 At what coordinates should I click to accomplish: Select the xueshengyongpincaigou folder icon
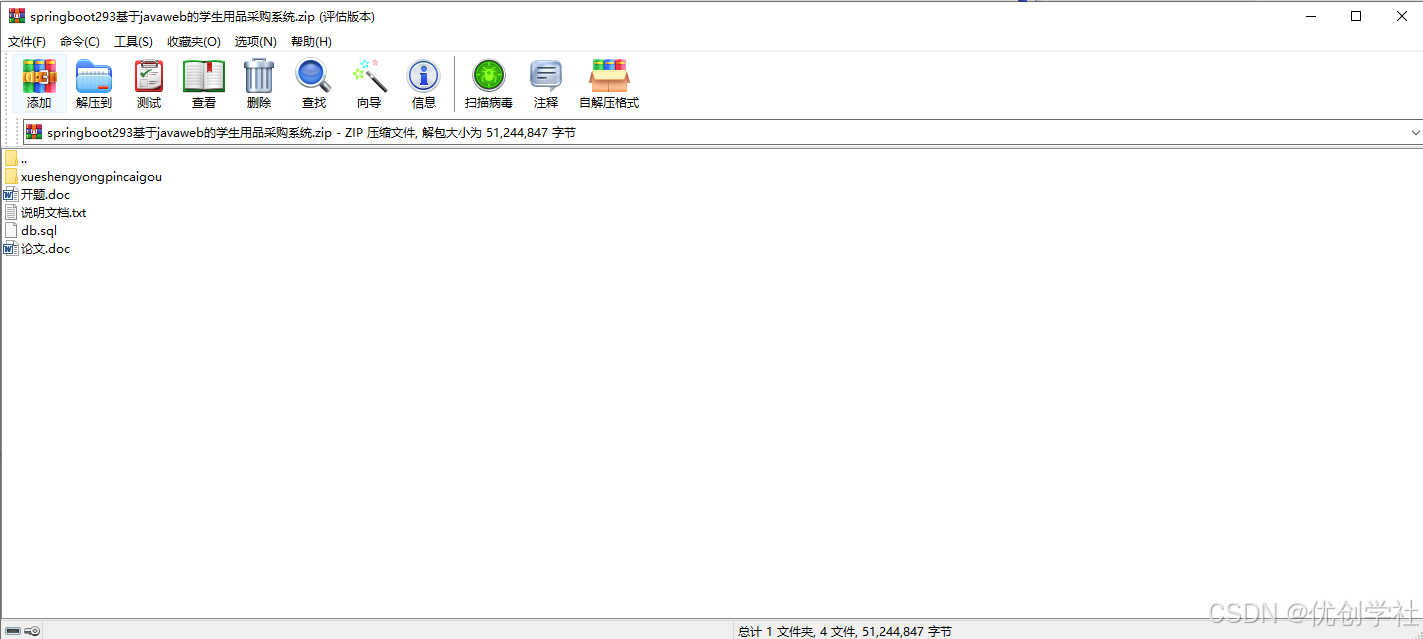click(11, 176)
